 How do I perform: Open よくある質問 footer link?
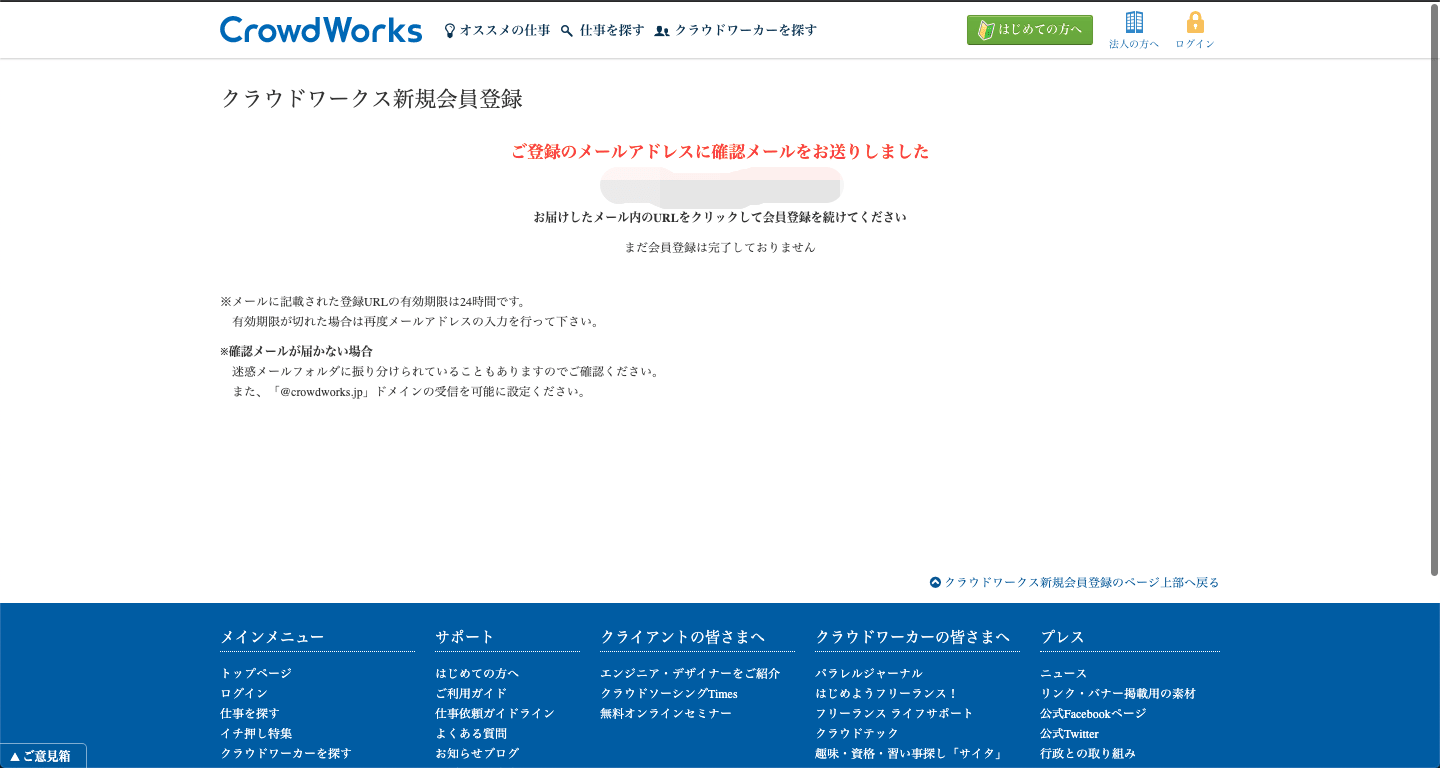tap(471, 733)
